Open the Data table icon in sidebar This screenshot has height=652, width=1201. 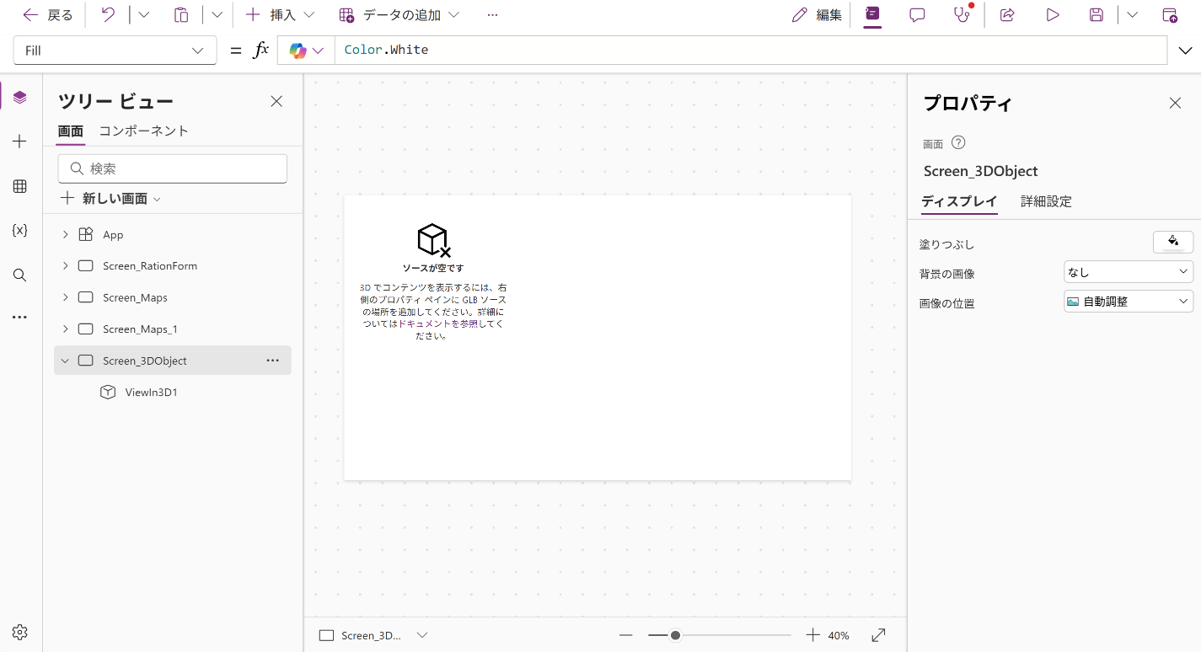point(20,187)
